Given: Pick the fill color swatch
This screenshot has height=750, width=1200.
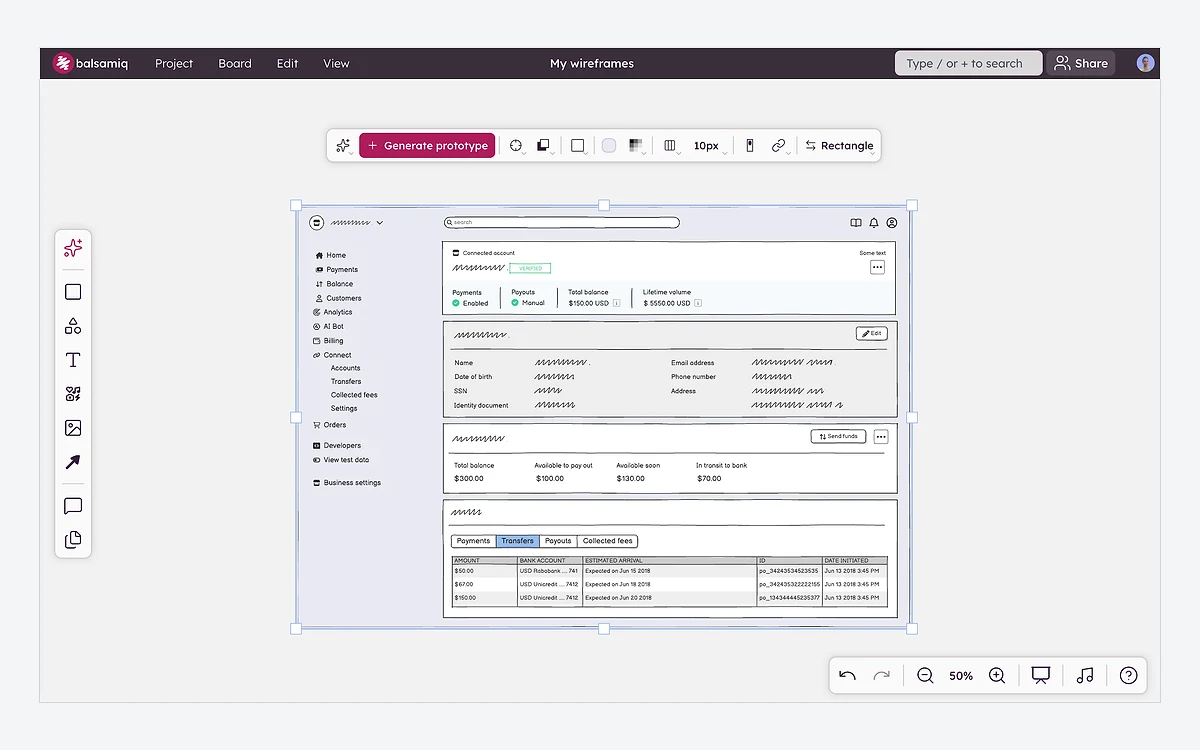Looking at the screenshot, I should (608, 145).
